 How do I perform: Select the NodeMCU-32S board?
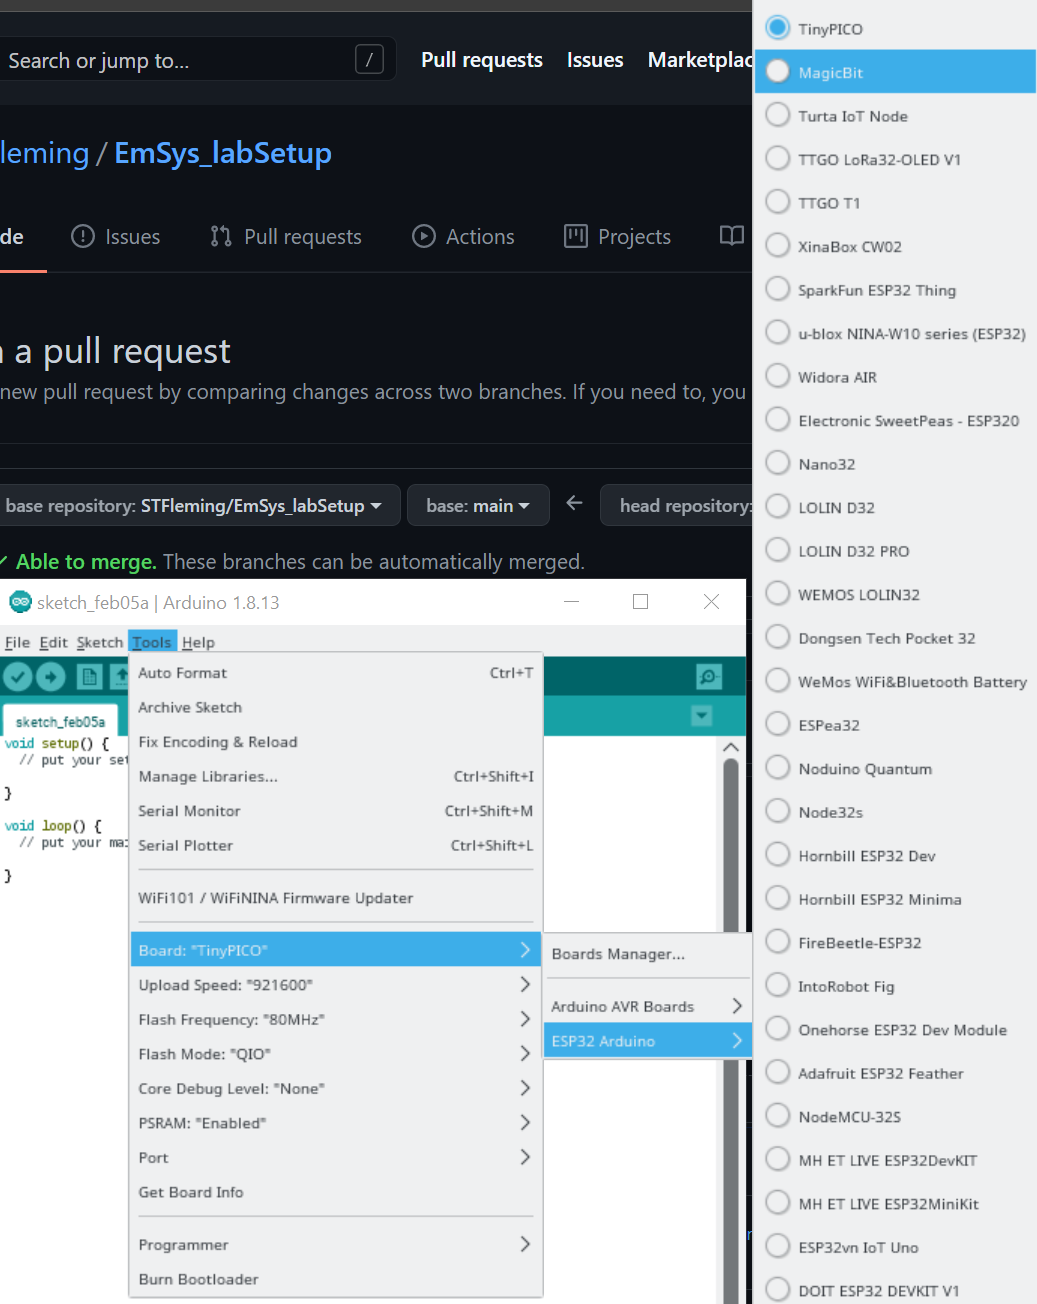(896, 1117)
